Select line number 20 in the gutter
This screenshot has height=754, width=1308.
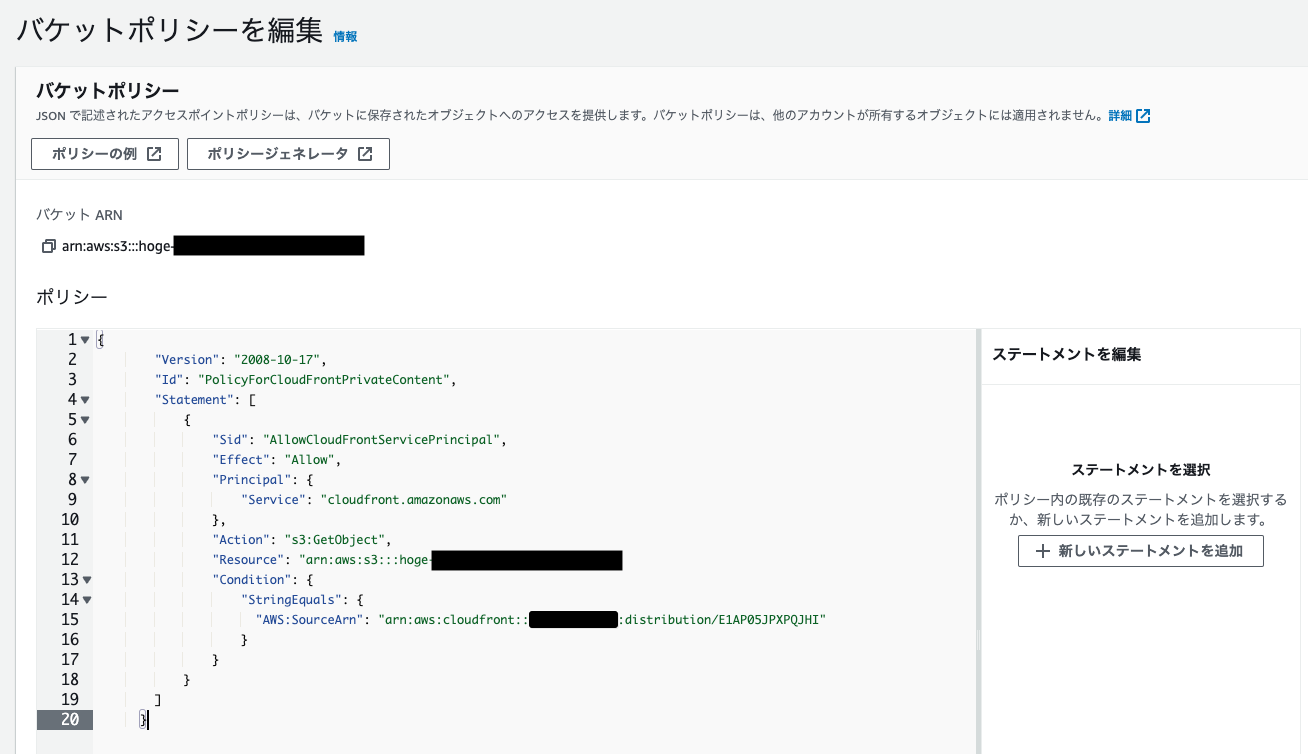tap(70, 719)
